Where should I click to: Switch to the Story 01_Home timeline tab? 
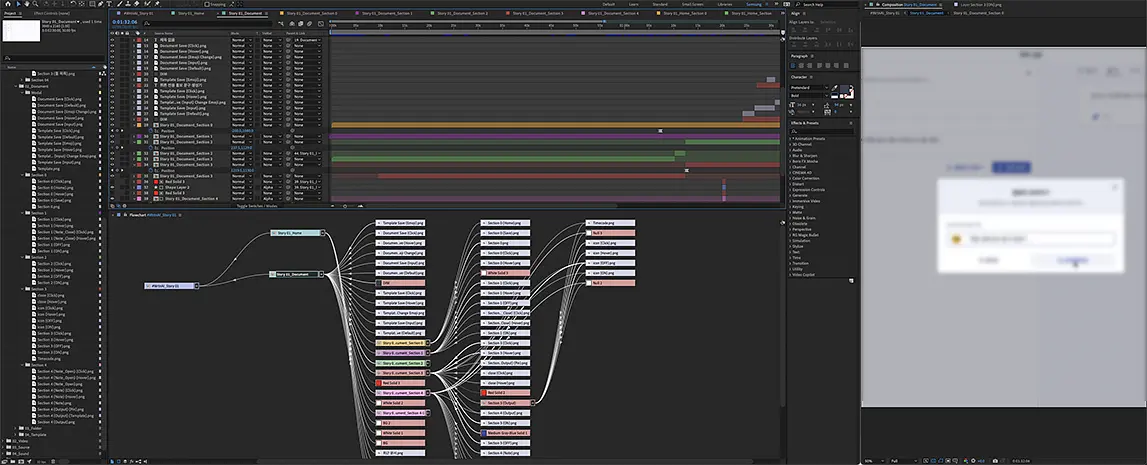tap(192, 13)
